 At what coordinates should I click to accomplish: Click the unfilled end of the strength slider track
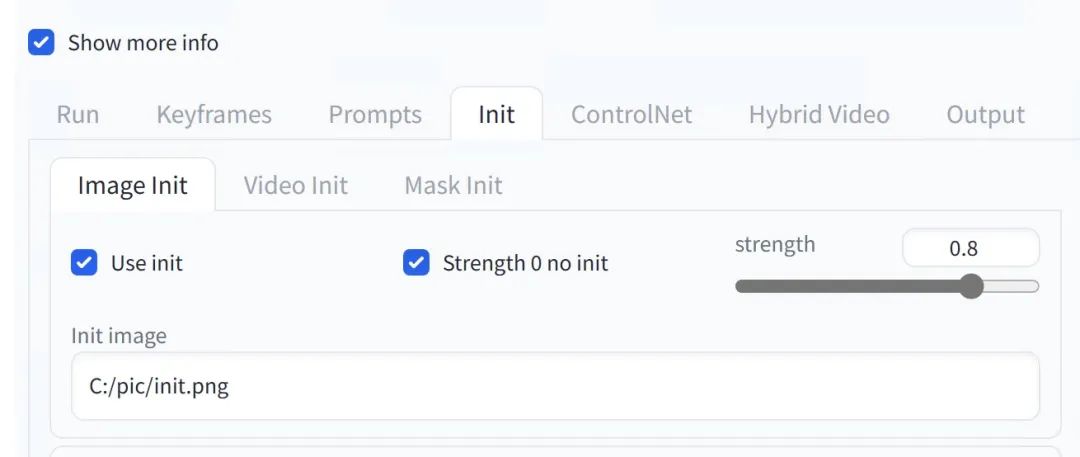(1011, 286)
